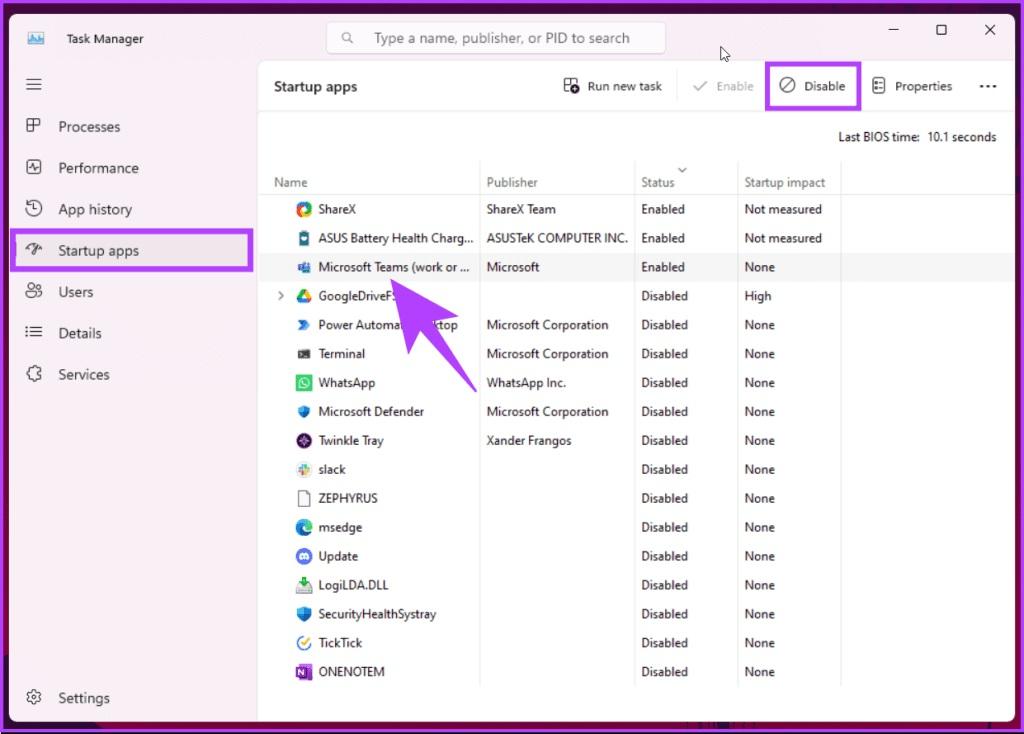Select the TickTick app icon
1024x734 pixels.
click(304, 643)
